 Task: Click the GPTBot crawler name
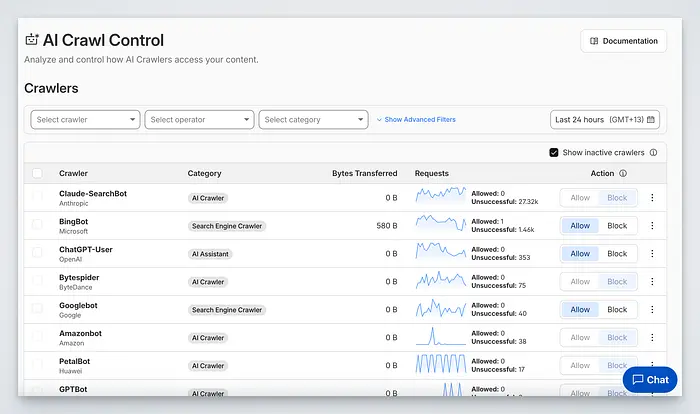[x=73, y=389]
